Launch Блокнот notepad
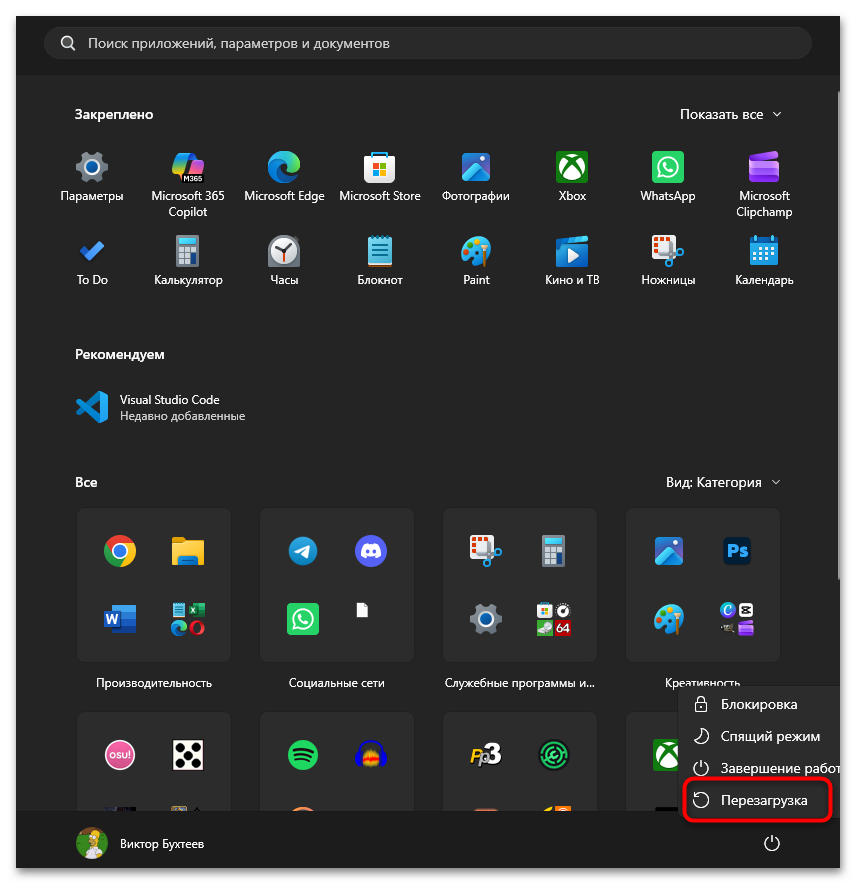The image size is (856, 884). [380, 261]
